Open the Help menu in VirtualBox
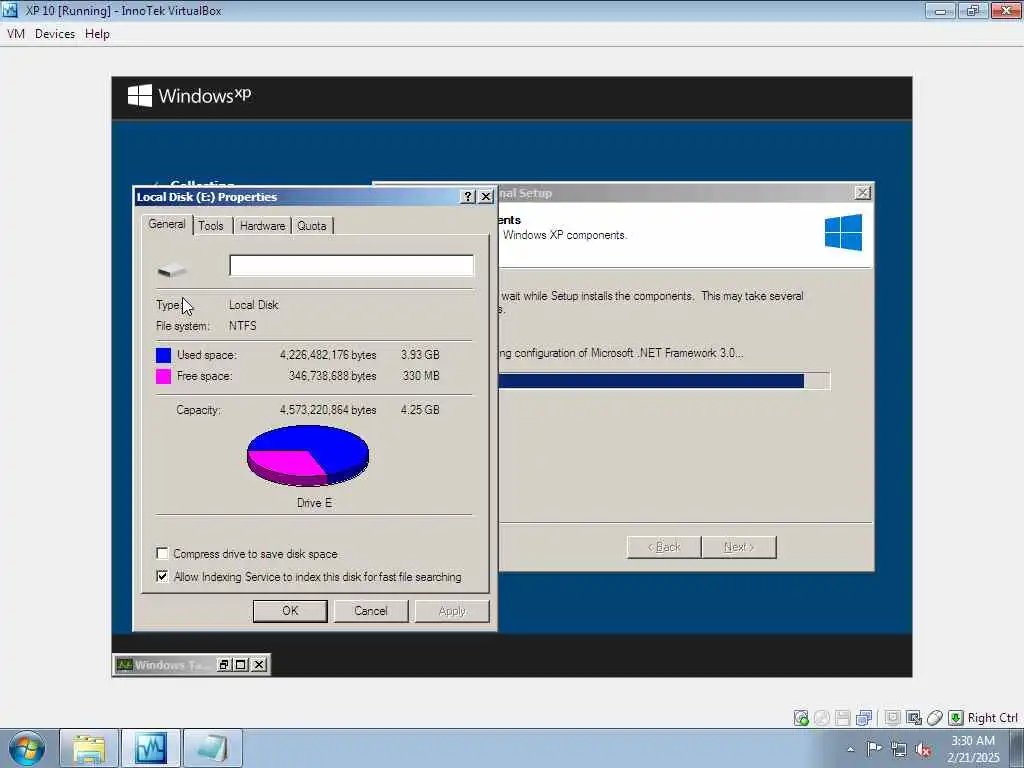The width and height of the screenshot is (1024, 768). pos(97,34)
